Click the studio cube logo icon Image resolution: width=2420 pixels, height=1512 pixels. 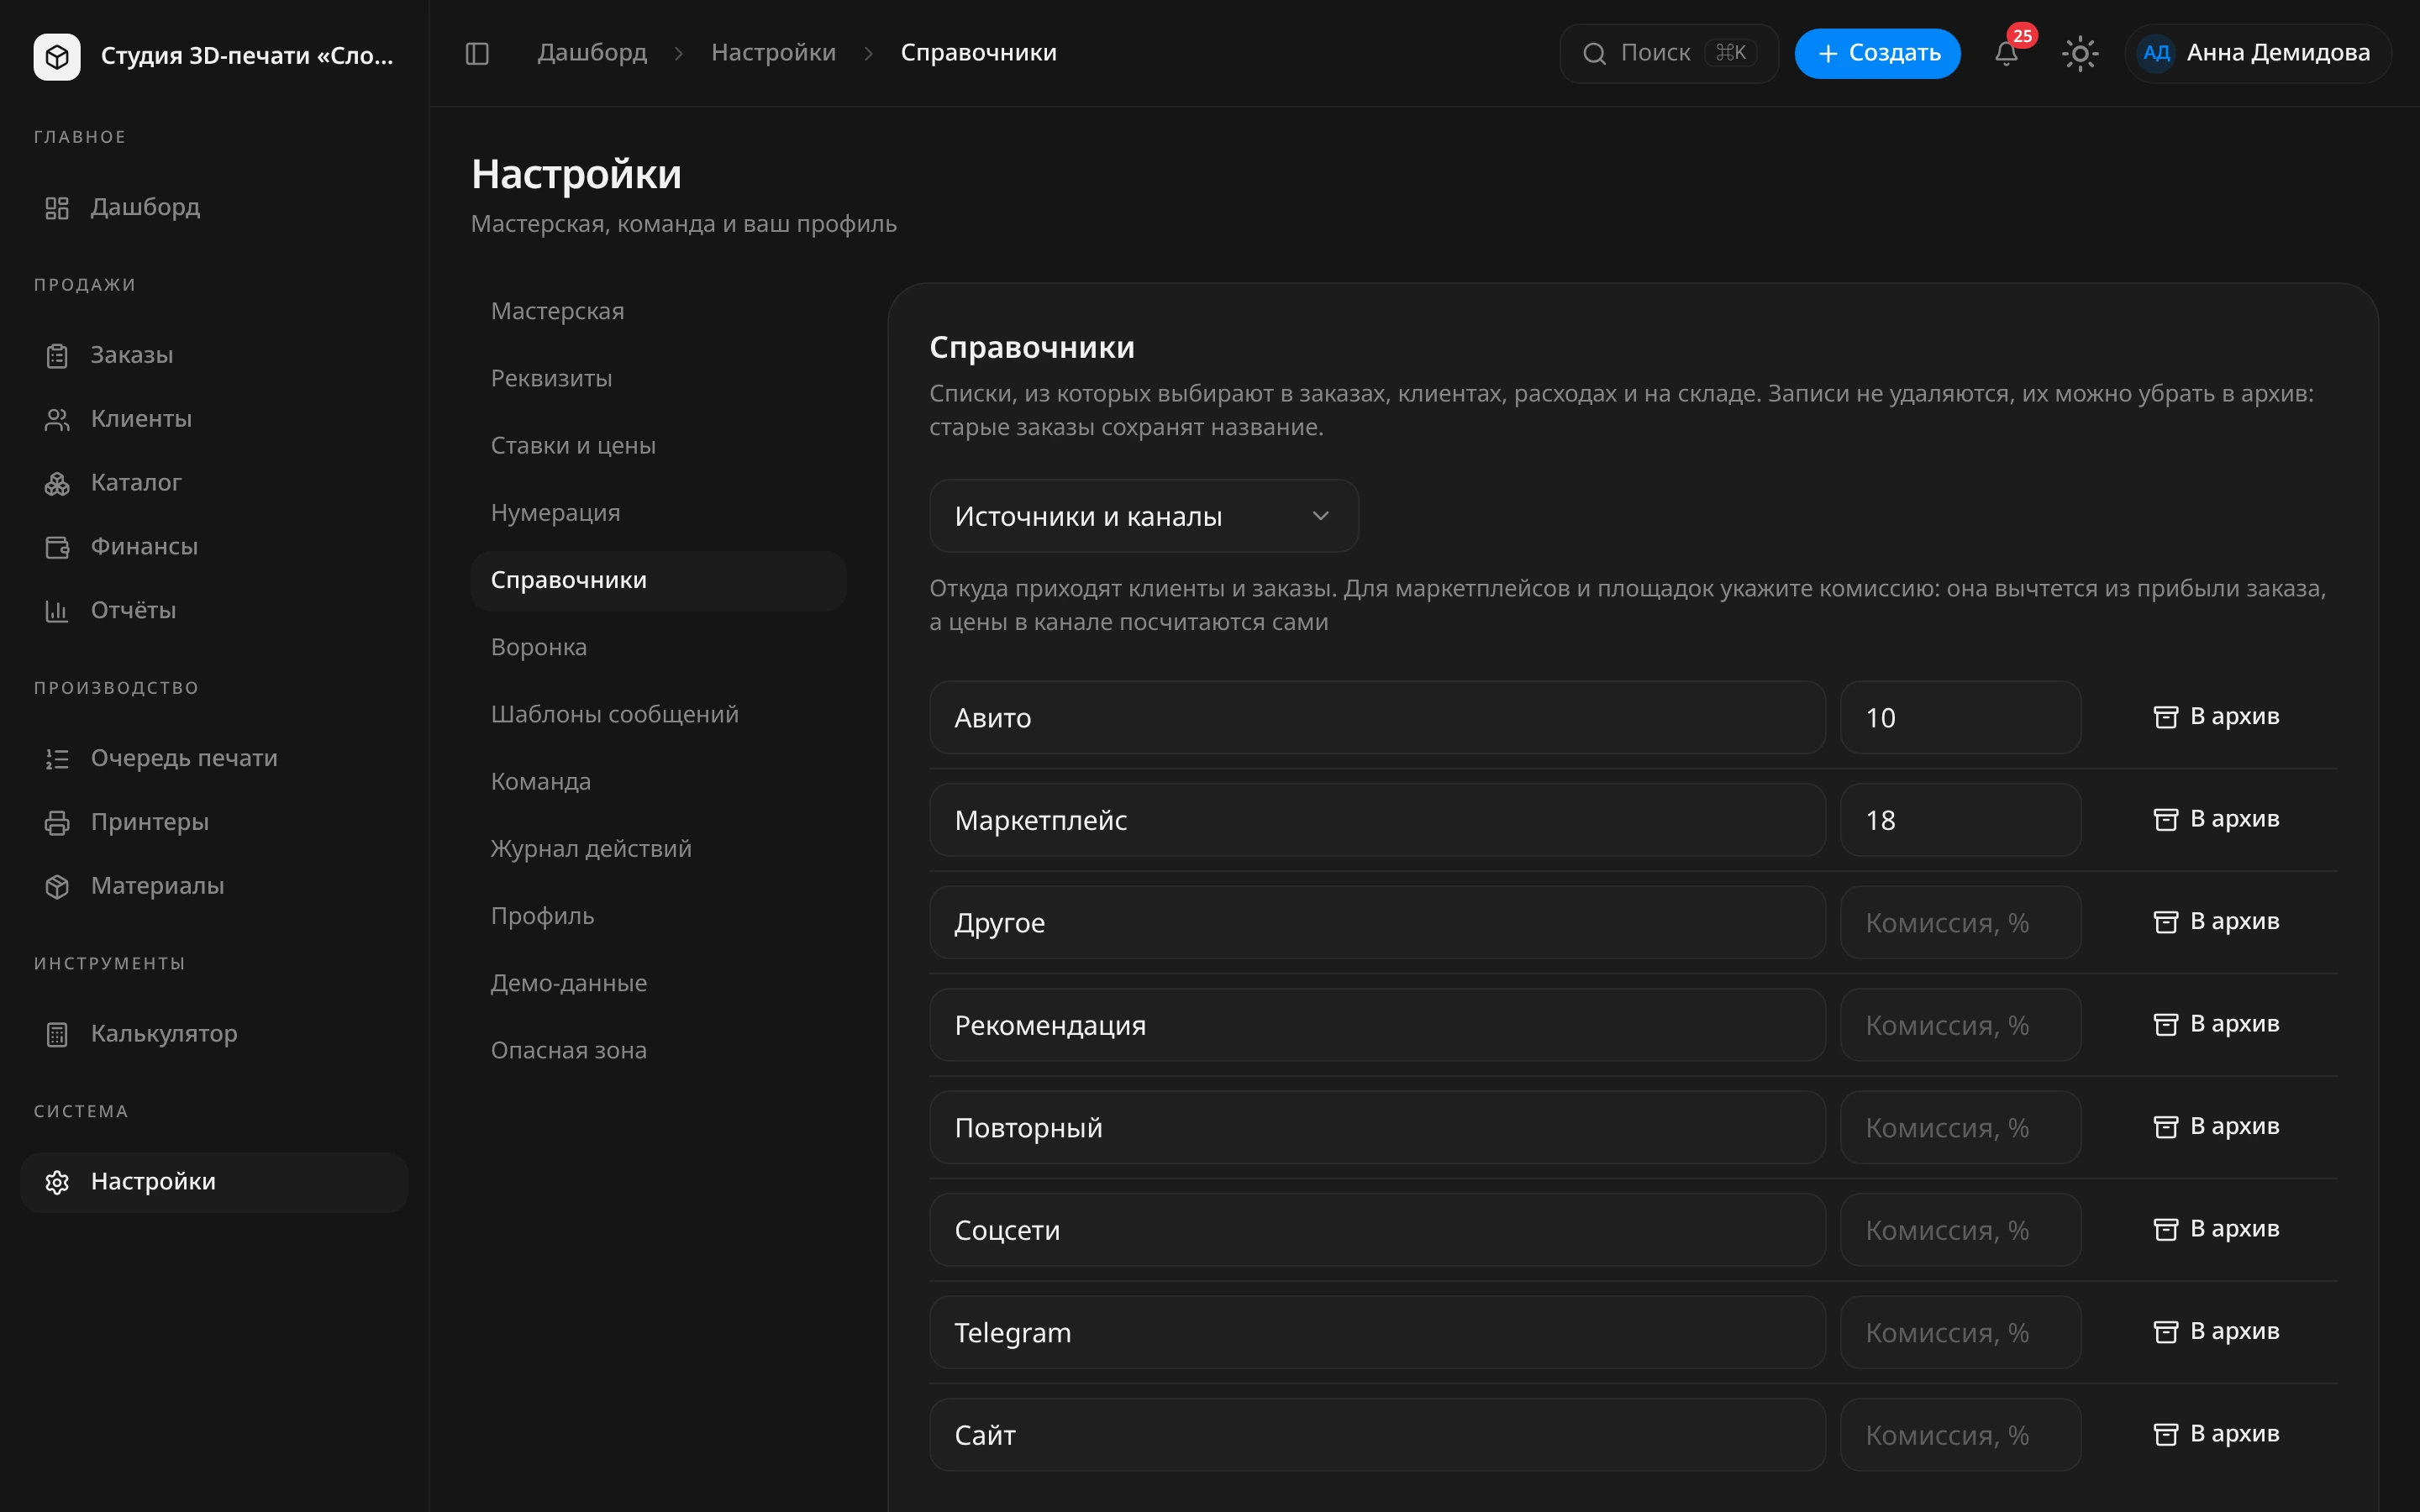57,56
